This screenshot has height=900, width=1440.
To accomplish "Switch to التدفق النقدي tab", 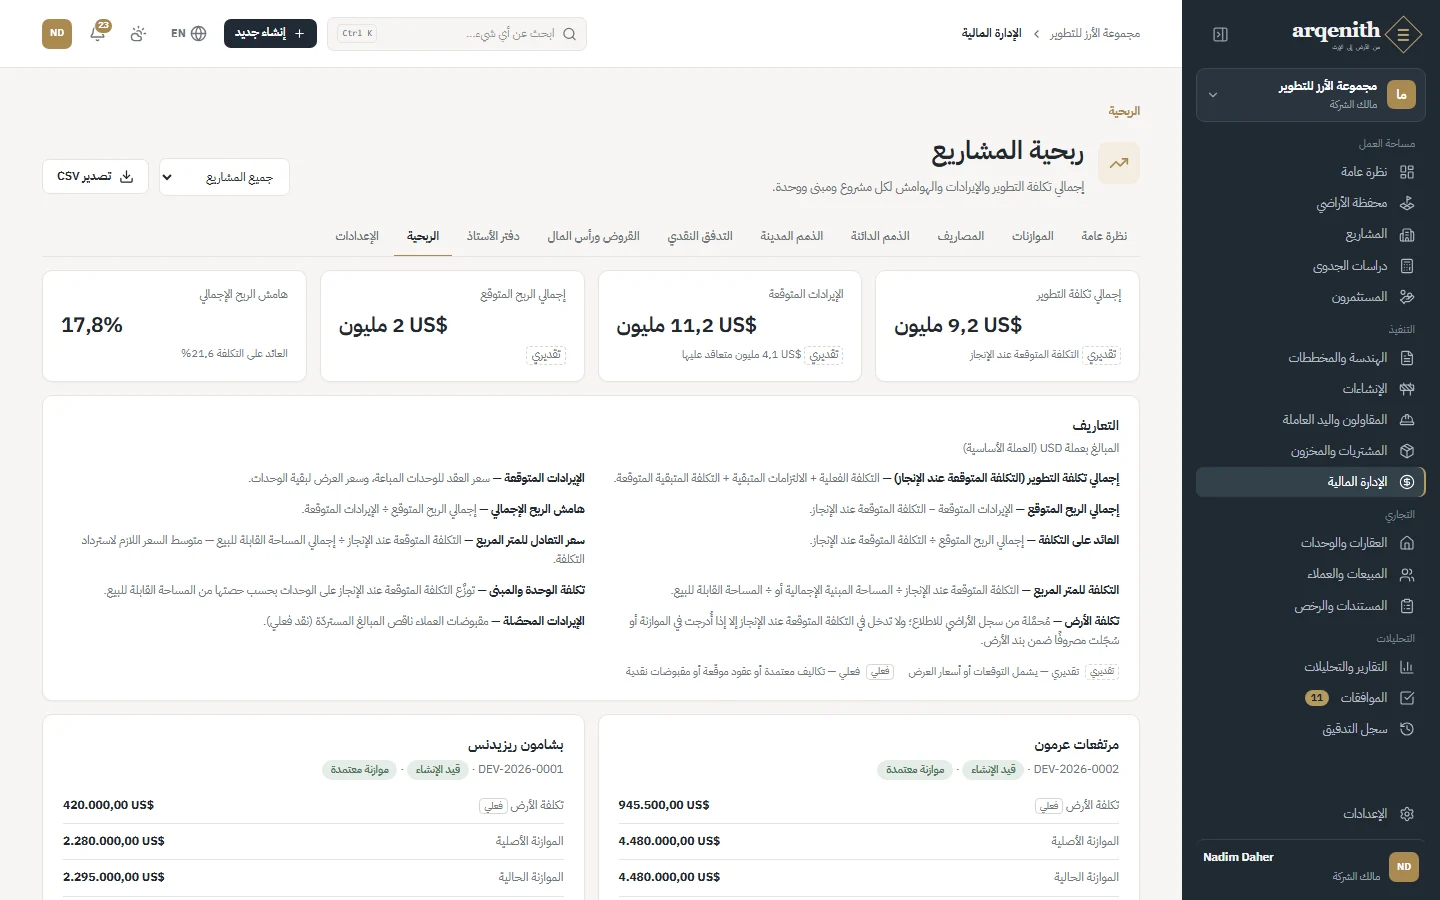I will [700, 236].
